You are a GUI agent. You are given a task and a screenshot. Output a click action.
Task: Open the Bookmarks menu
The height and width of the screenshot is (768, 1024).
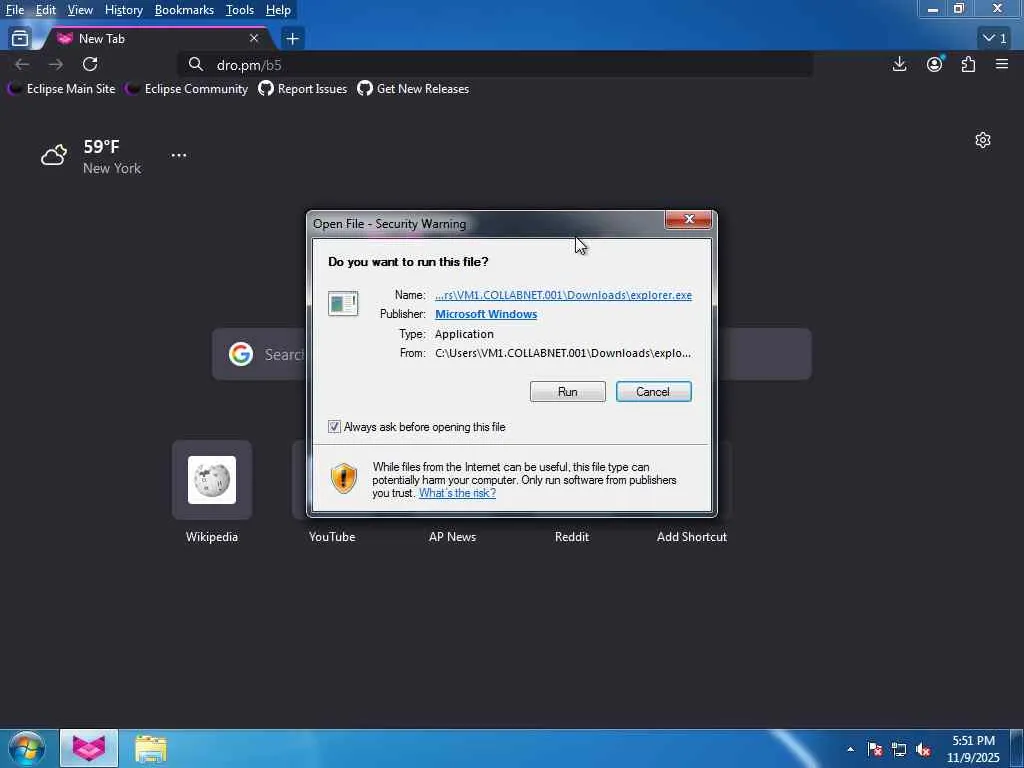(x=184, y=10)
